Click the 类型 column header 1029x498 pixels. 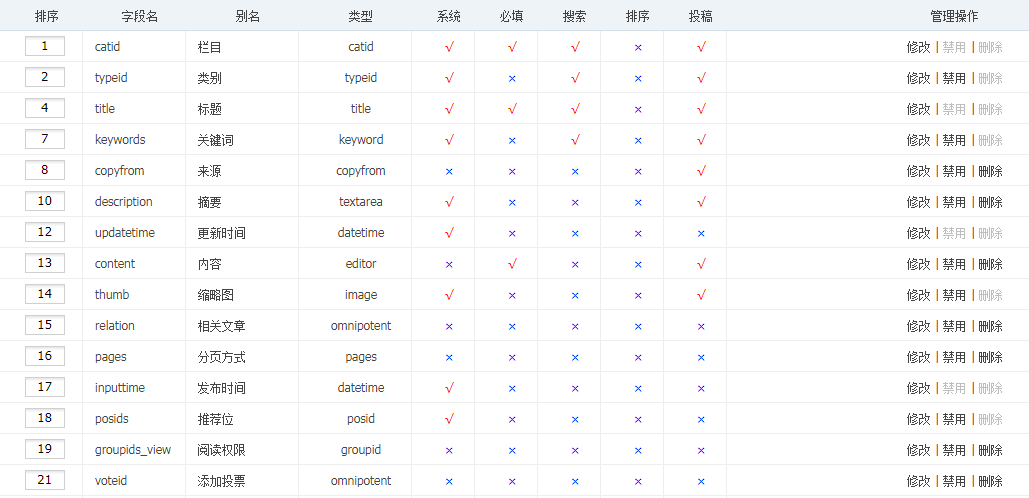coord(361,17)
